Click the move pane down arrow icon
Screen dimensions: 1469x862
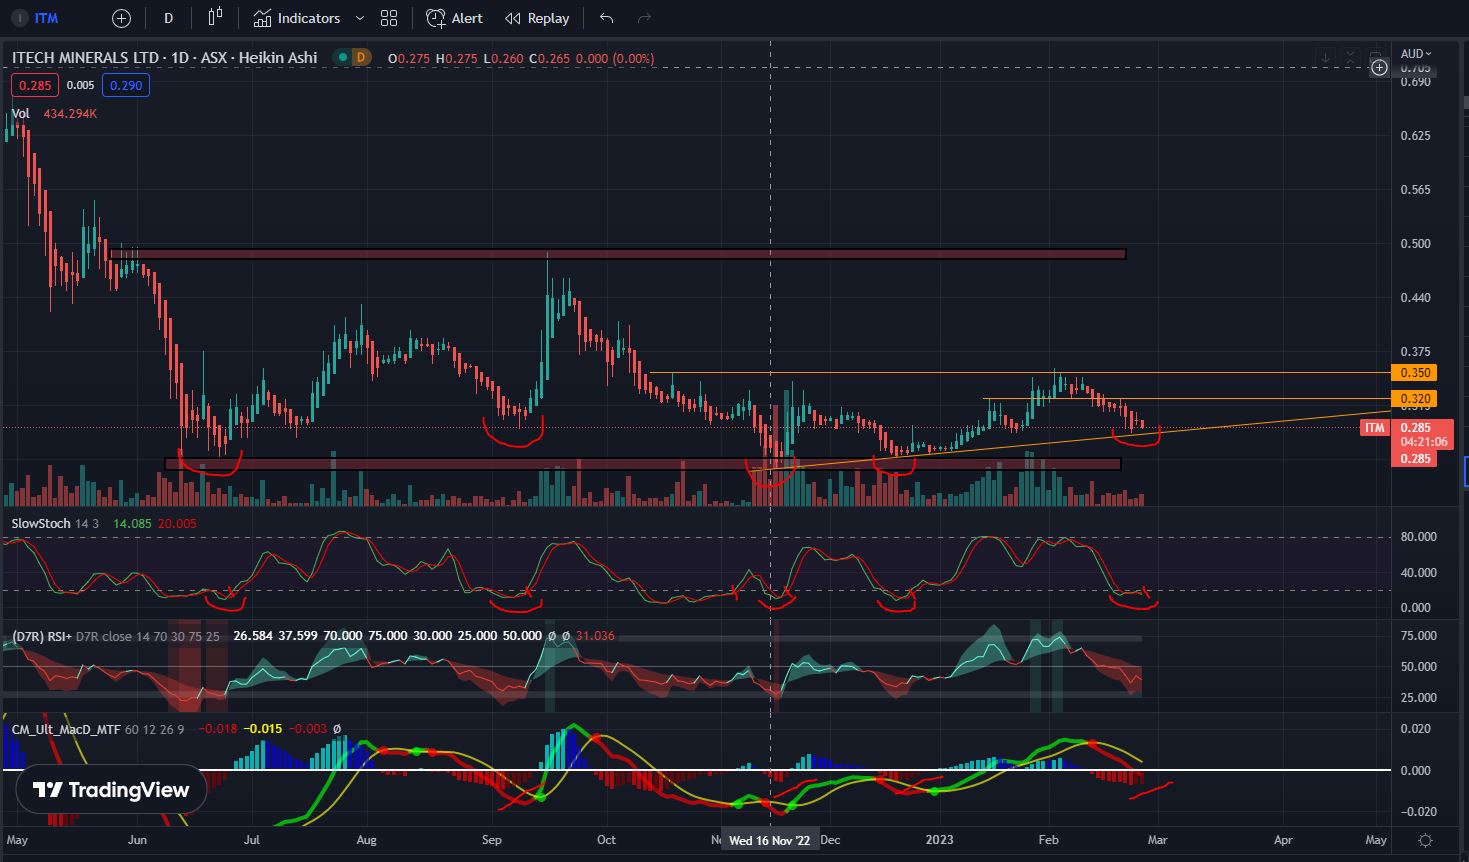(x=1326, y=58)
